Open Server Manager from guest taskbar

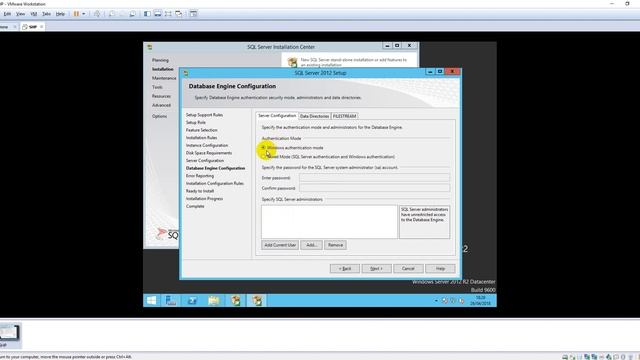click(171, 300)
